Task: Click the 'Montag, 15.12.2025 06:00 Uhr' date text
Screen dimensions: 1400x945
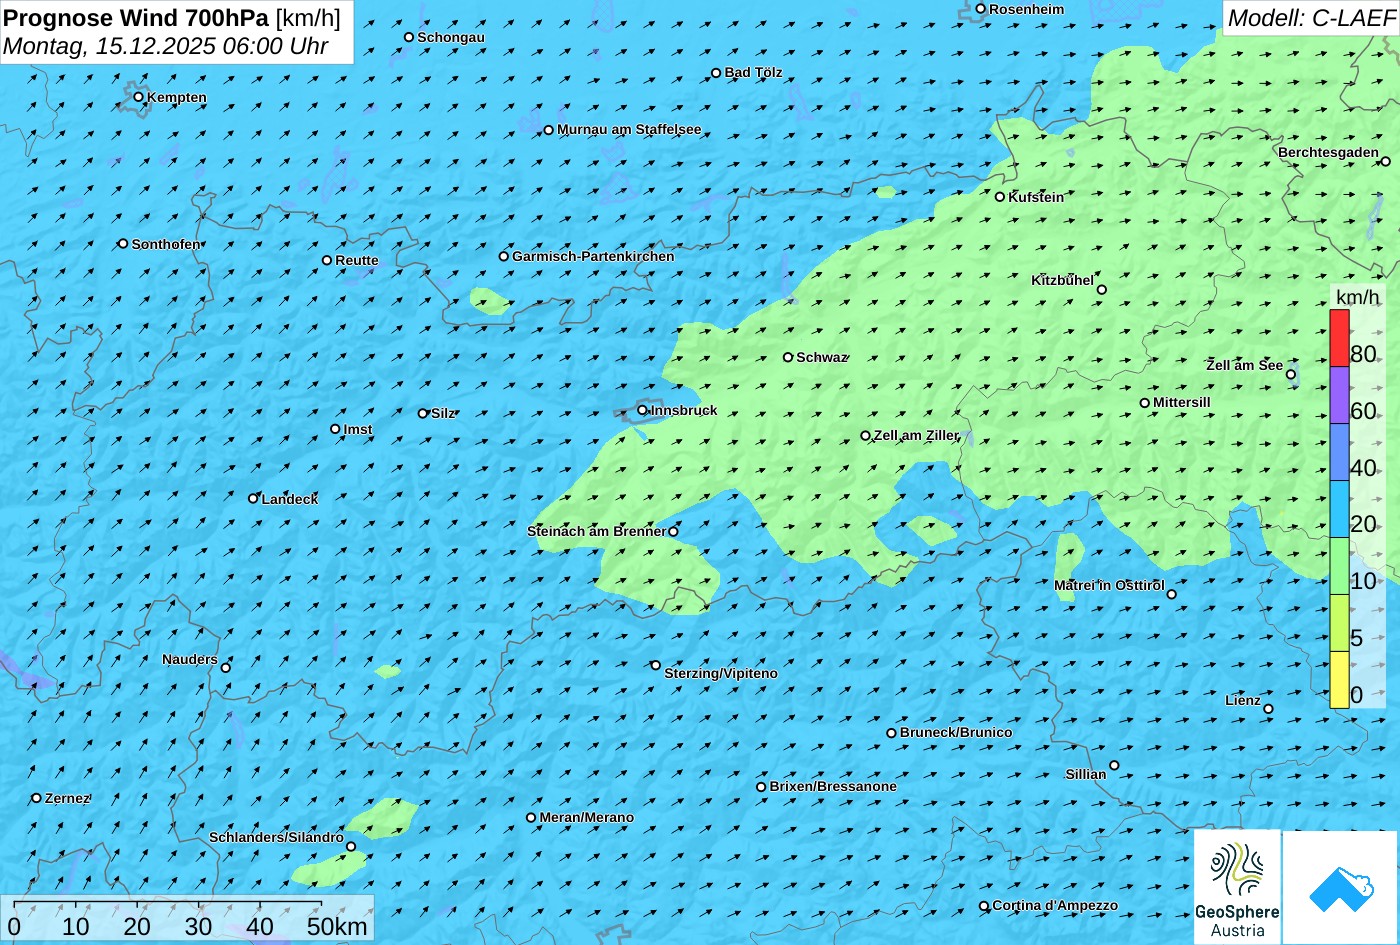Action: (x=166, y=46)
